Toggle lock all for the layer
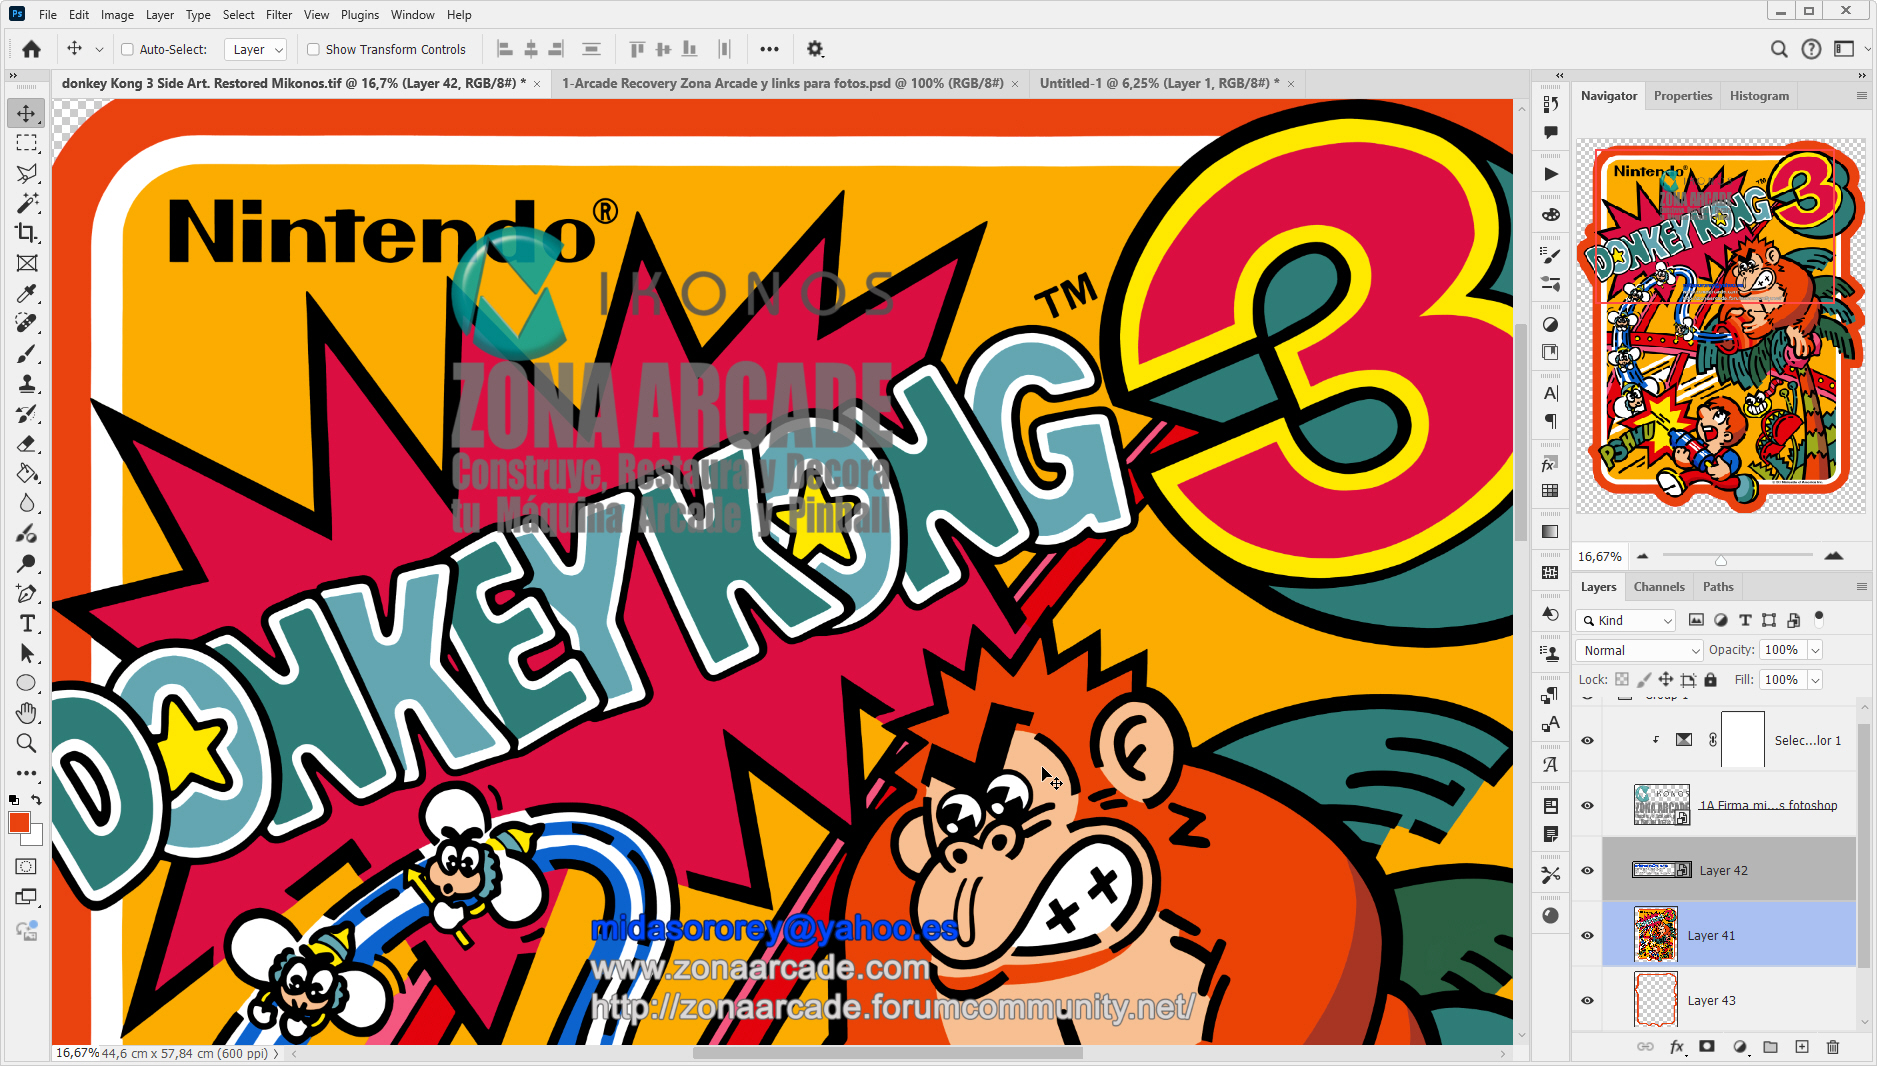 point(1711,680)
